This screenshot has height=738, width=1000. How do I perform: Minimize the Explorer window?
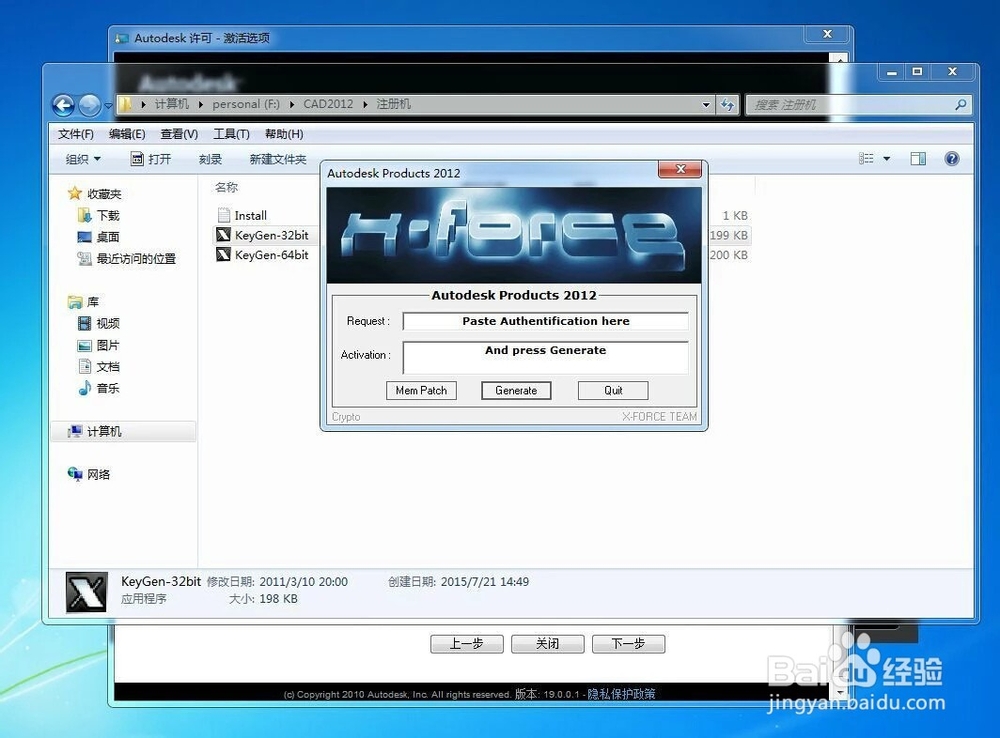tap(892, 71)
